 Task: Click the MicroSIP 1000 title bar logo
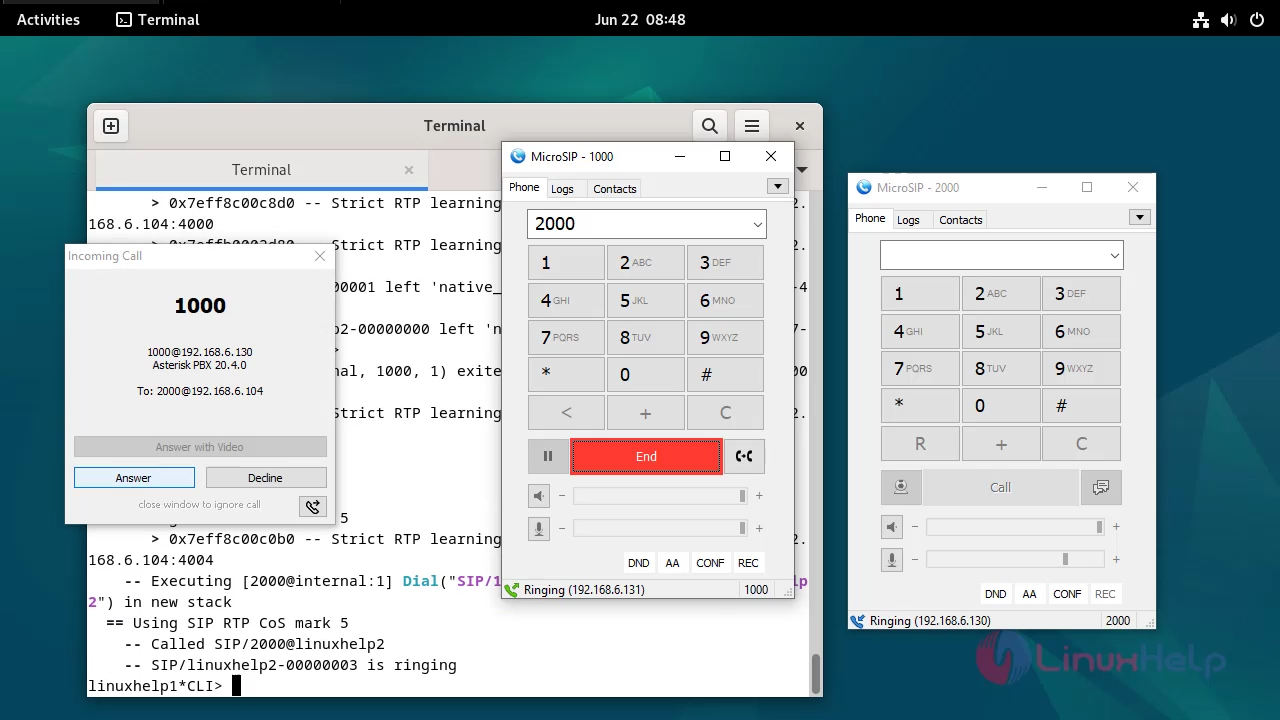pos(518,156)
